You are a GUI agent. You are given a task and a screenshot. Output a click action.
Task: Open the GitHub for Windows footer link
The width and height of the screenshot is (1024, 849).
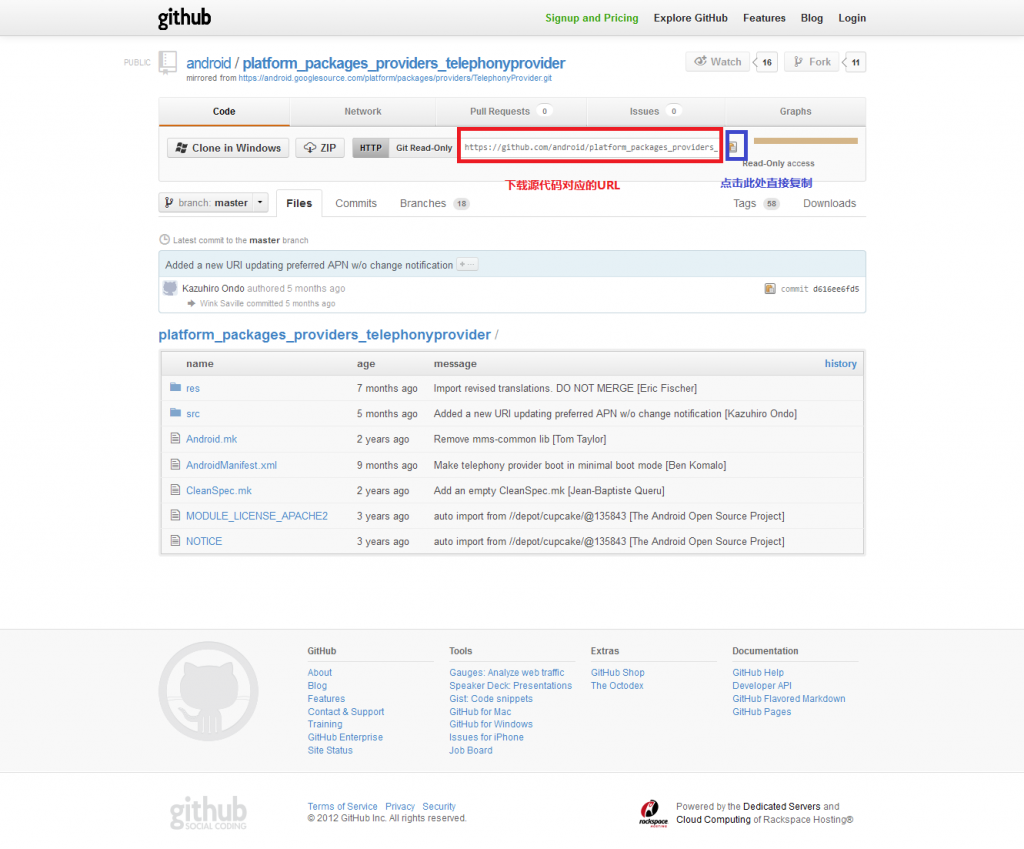(x=490, y=724)
